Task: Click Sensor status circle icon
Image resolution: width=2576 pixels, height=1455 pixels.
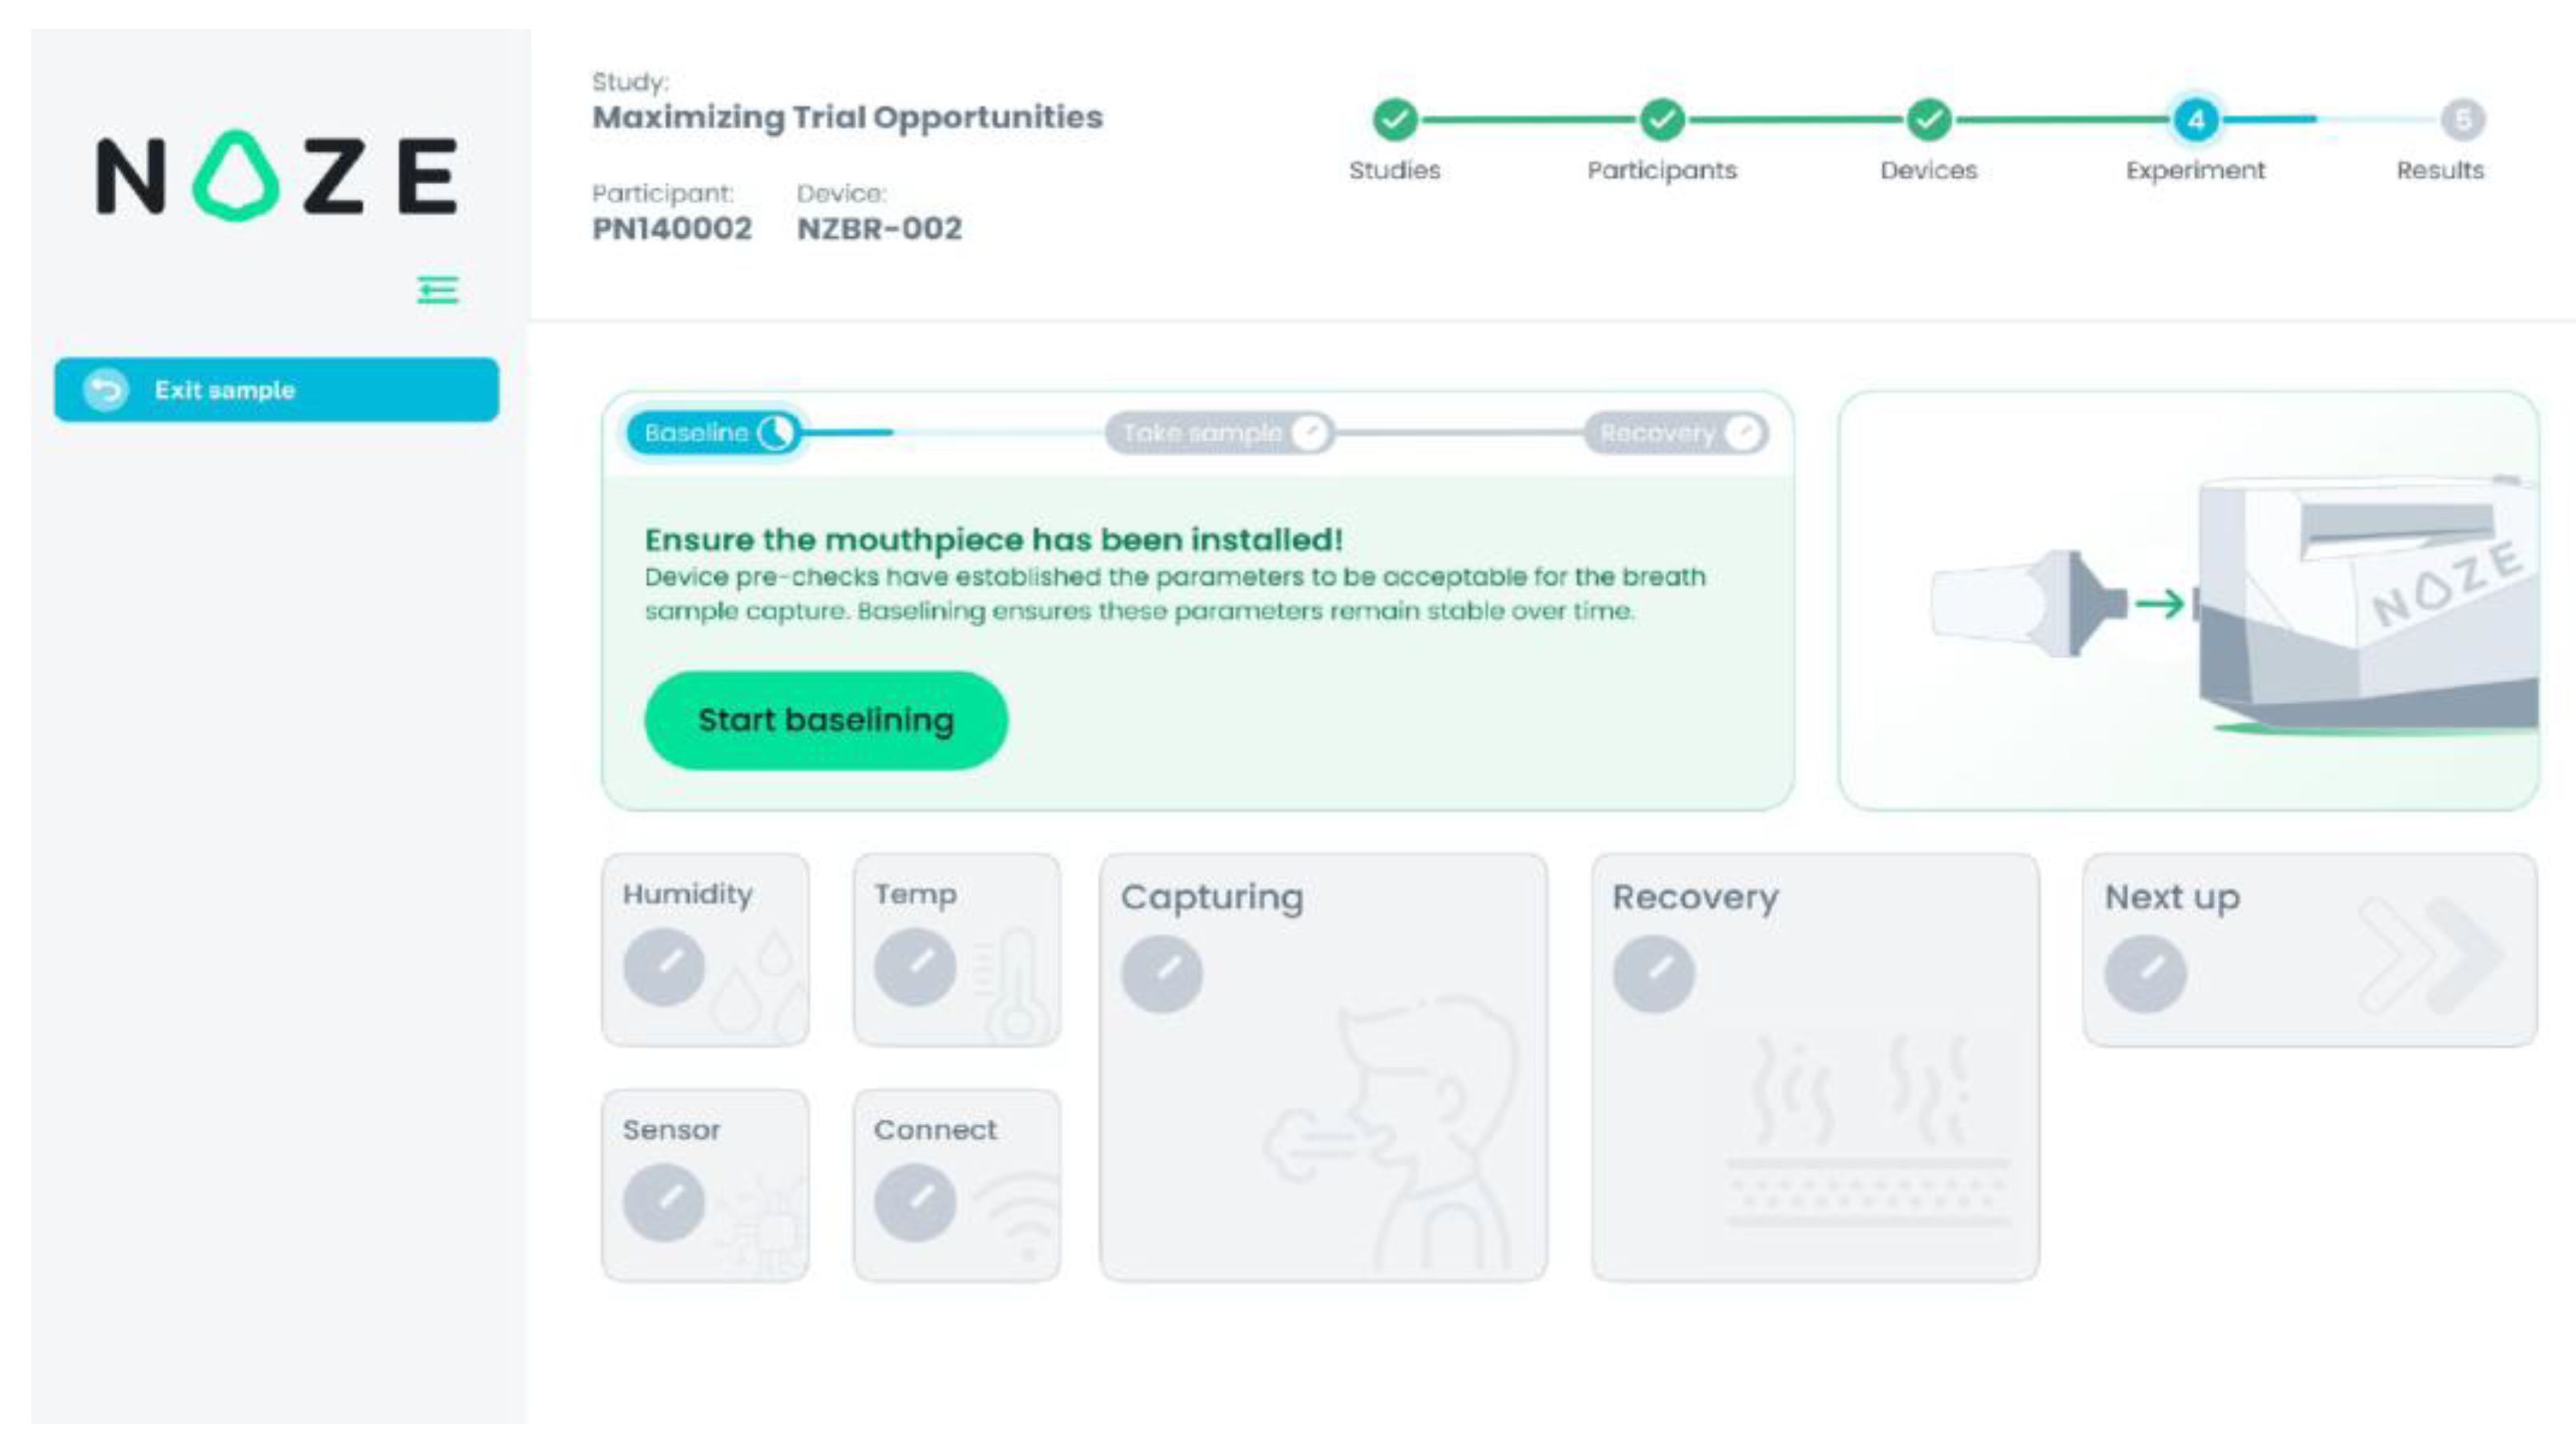Action: (664, 1201)
